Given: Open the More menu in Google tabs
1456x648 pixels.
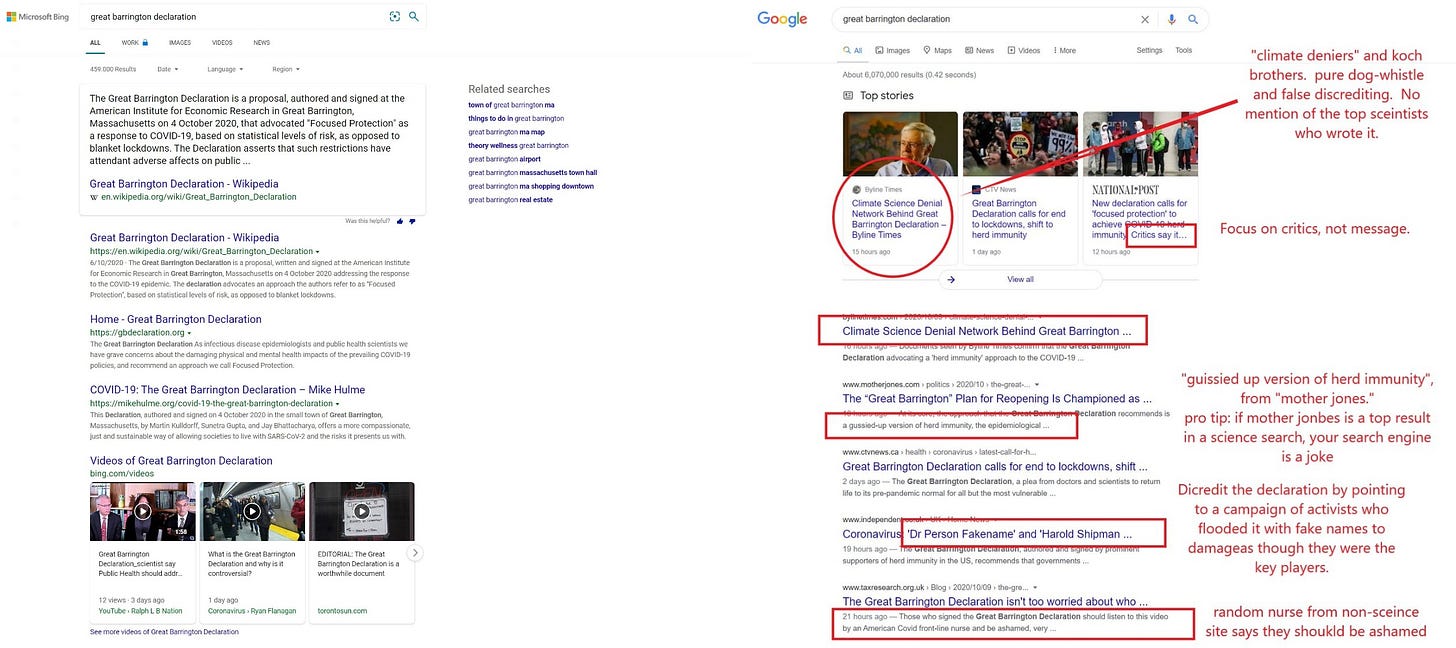Looking at the screenshot, I should (x=1064, y=50).
